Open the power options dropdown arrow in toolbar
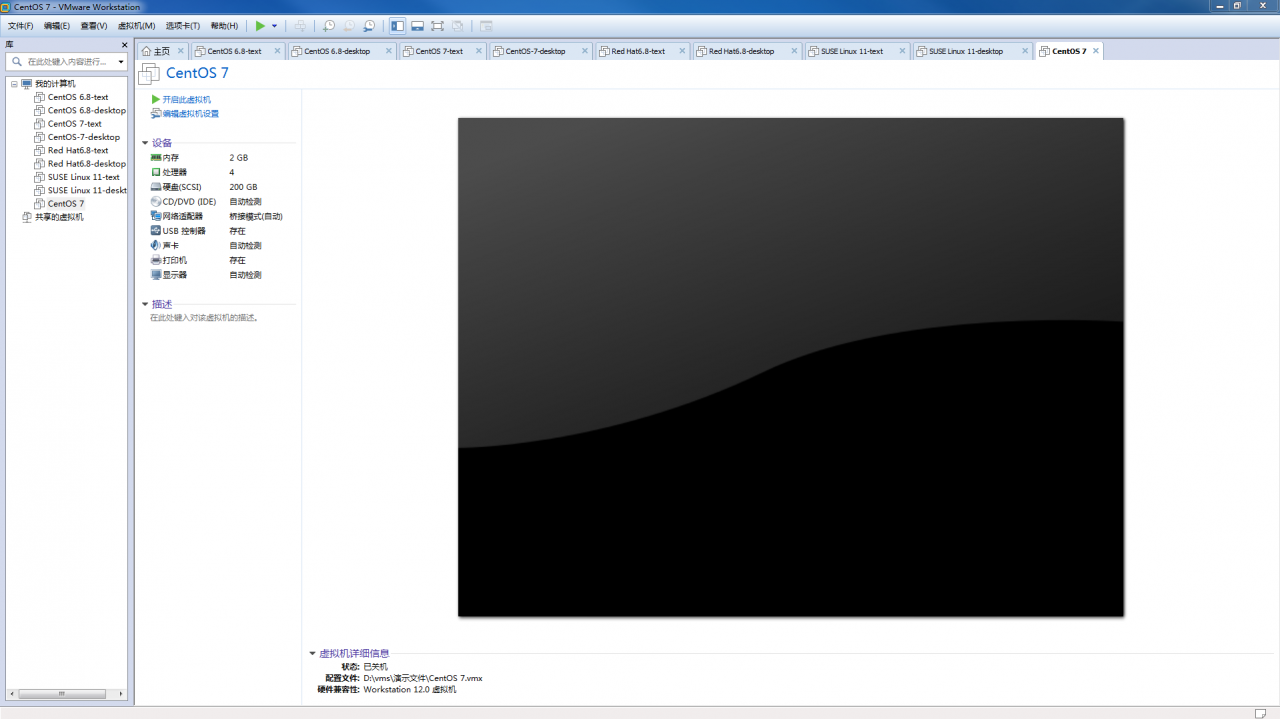The width and height of the screenshot is (1280, 719). (x=274, y=26)
